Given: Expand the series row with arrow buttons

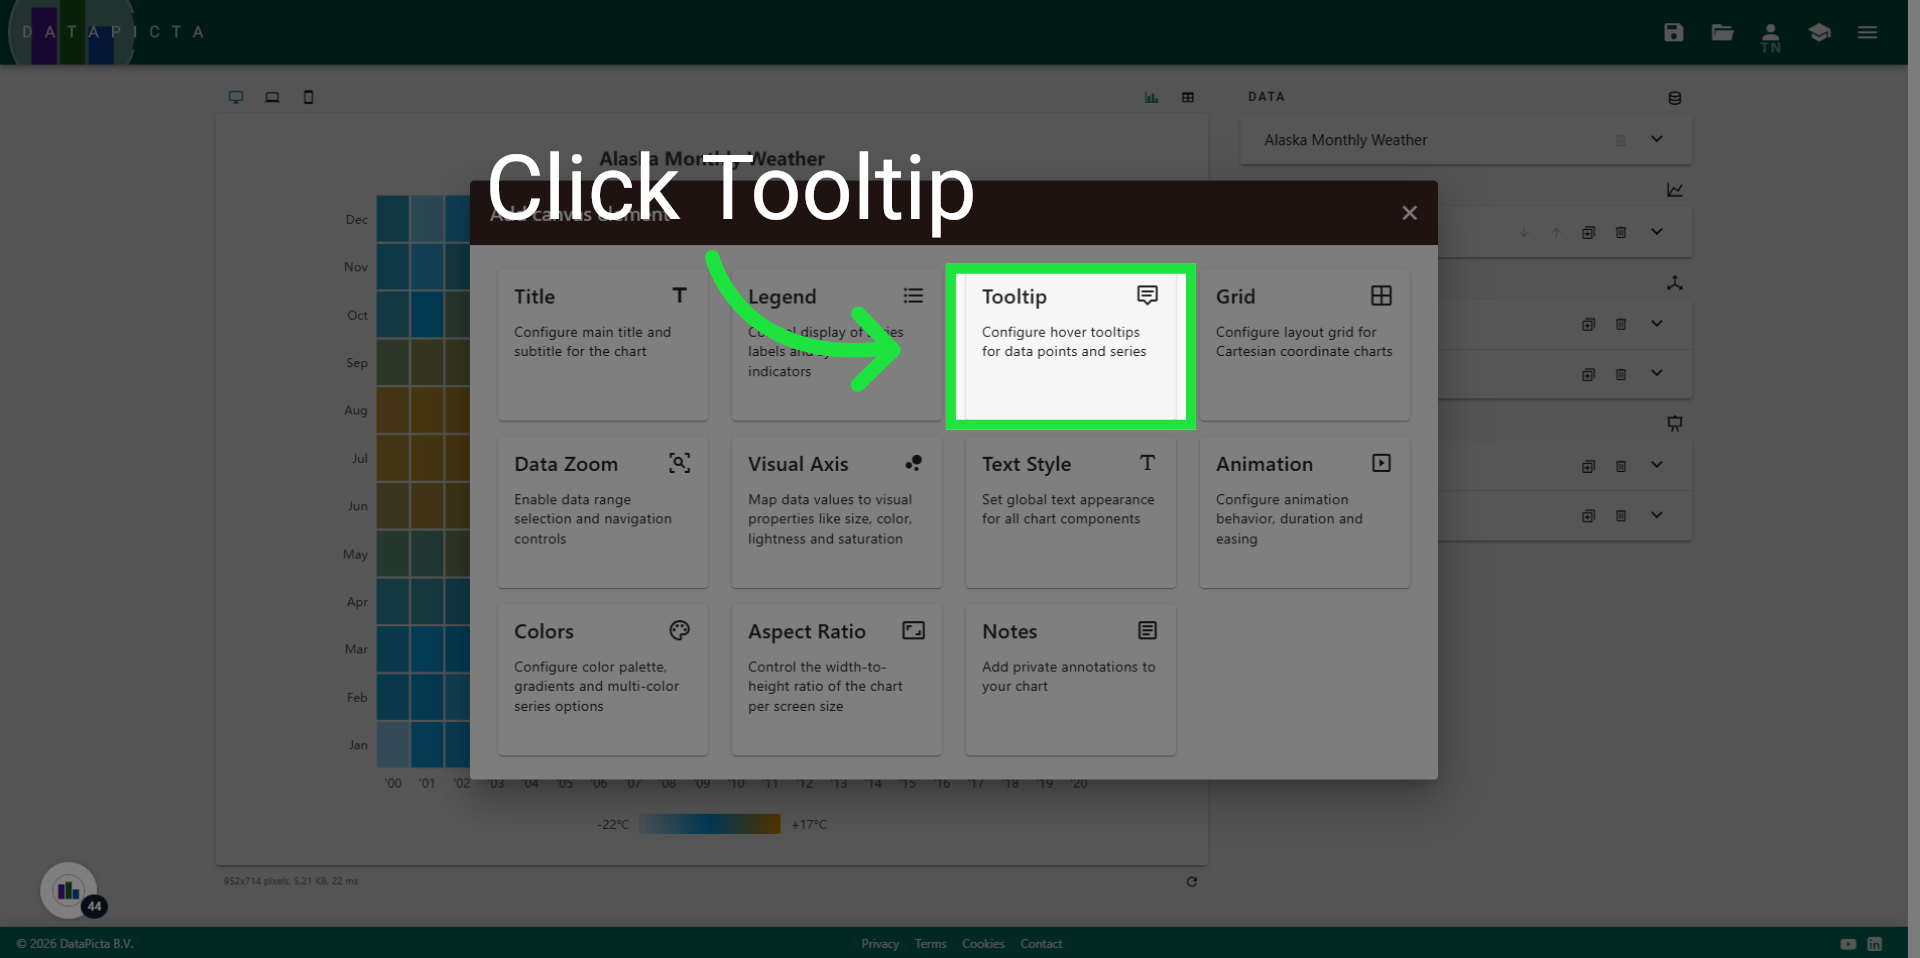Looking at the screenshot, I should 1657,231.
